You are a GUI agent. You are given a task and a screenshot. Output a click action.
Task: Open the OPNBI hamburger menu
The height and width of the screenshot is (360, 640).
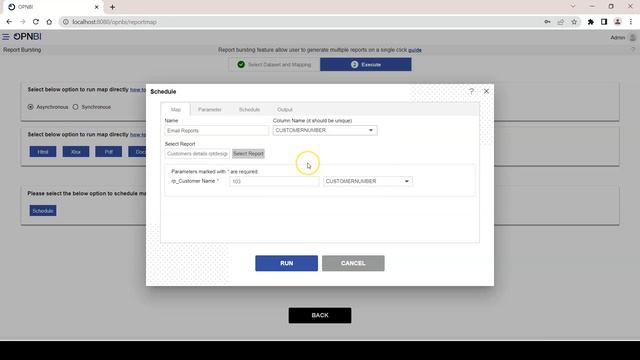click(x=6, y=37)
